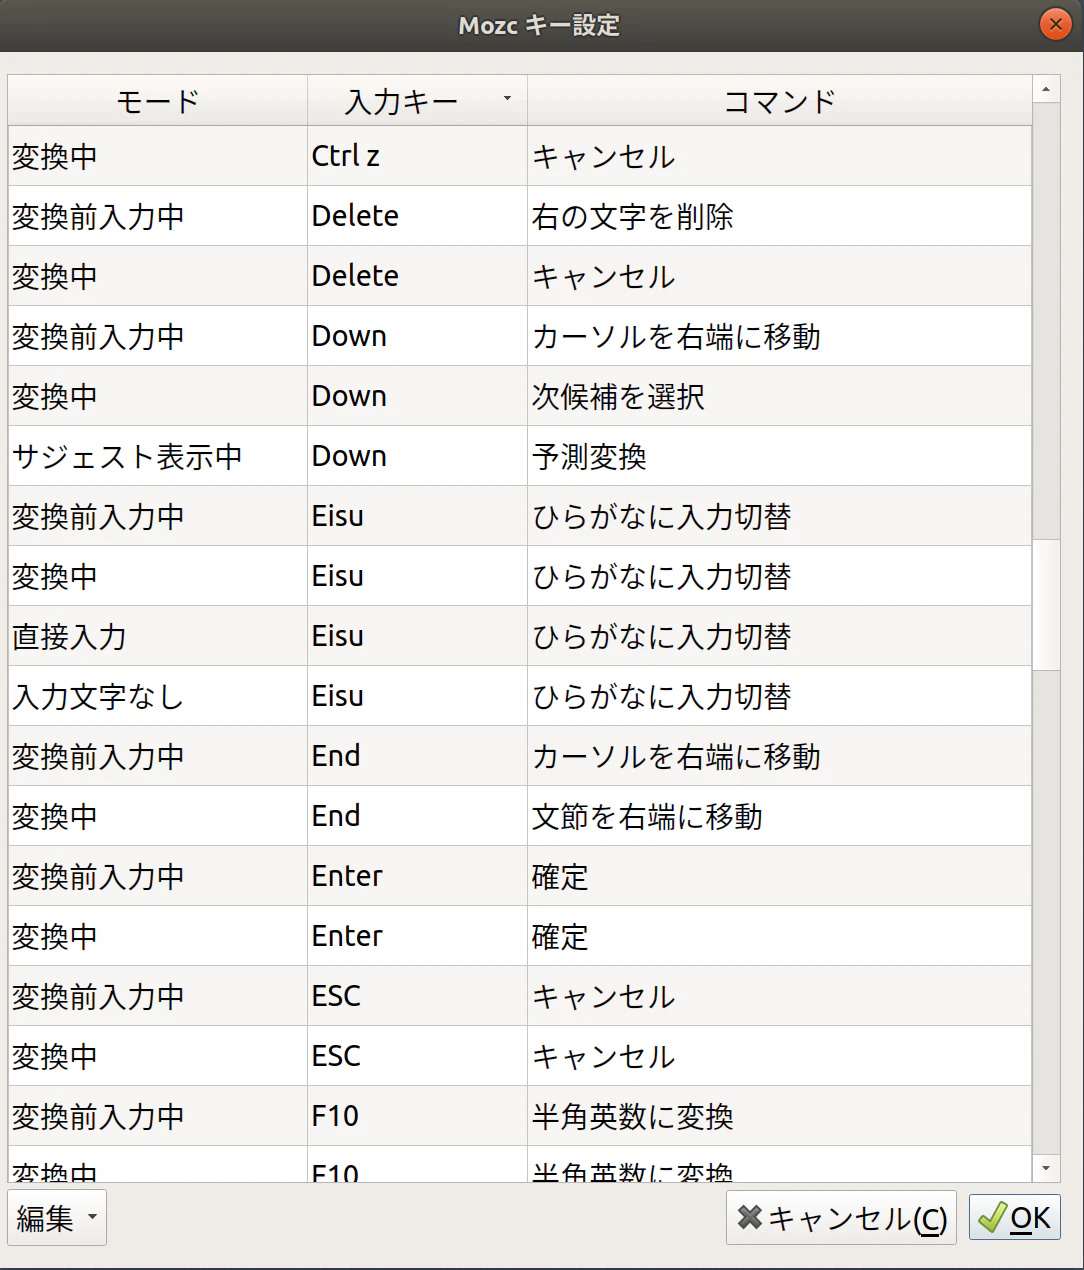Select the 次候補を選択 command cell
Screen dimensions: 1084x1270
click(779, 396)
